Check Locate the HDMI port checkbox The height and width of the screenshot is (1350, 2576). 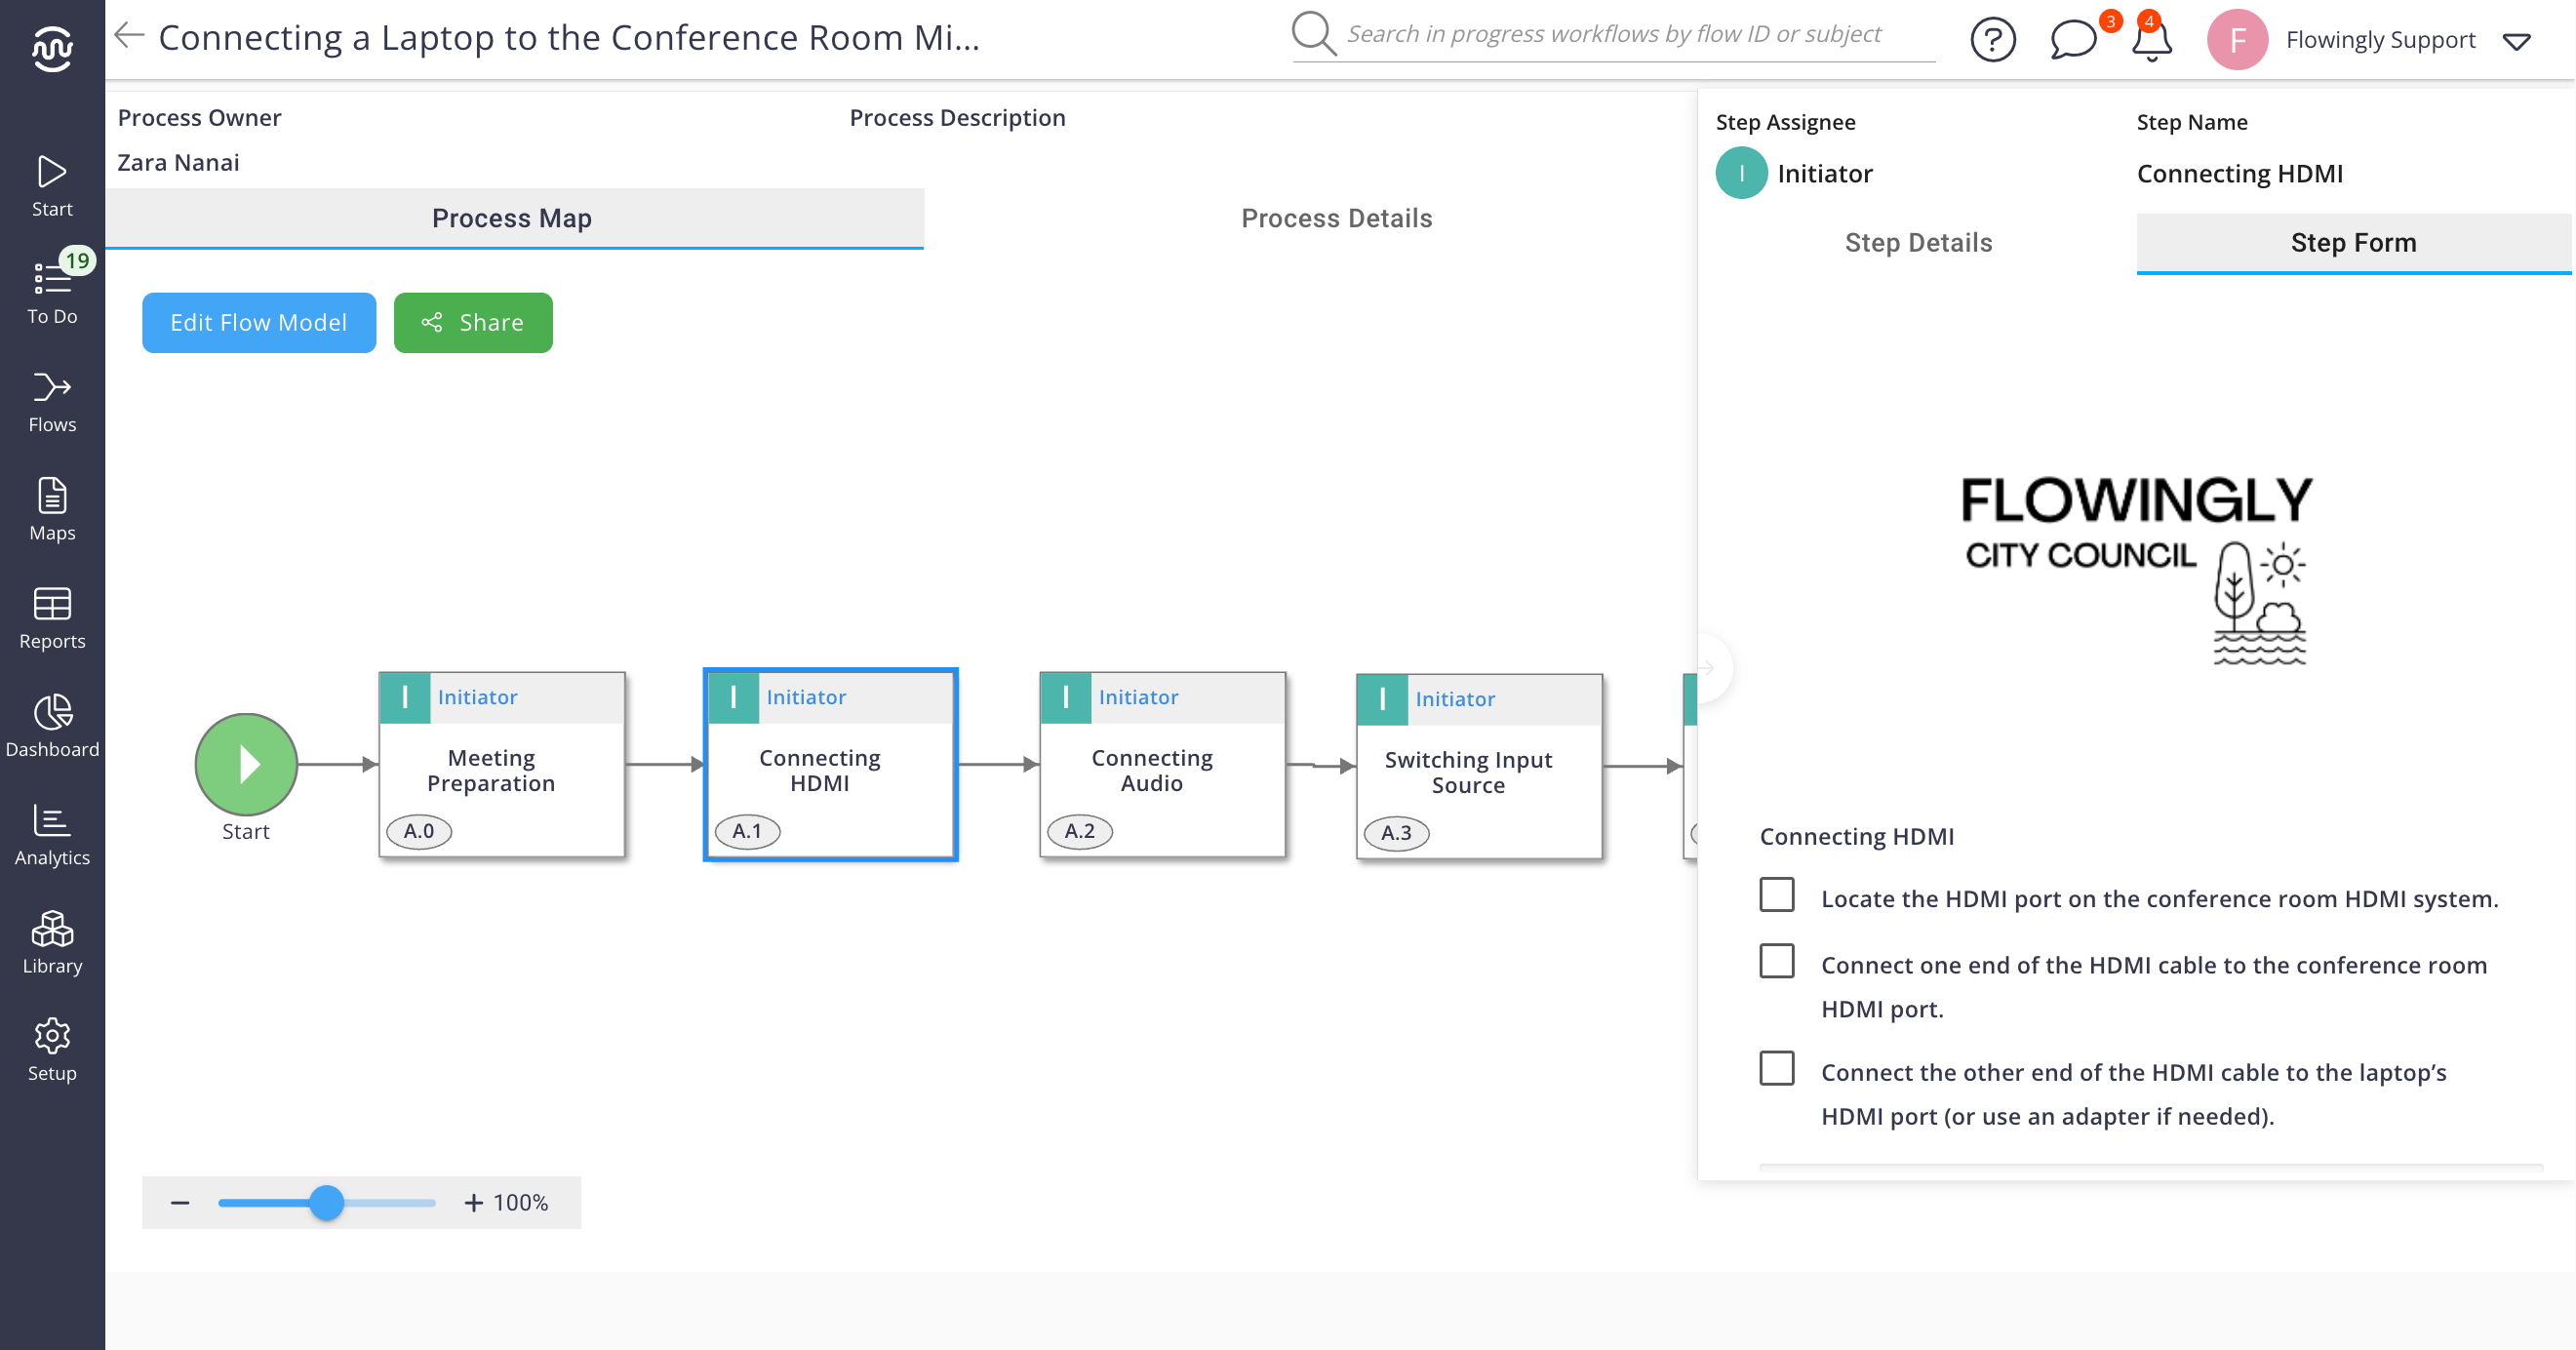pos(1776,895)
